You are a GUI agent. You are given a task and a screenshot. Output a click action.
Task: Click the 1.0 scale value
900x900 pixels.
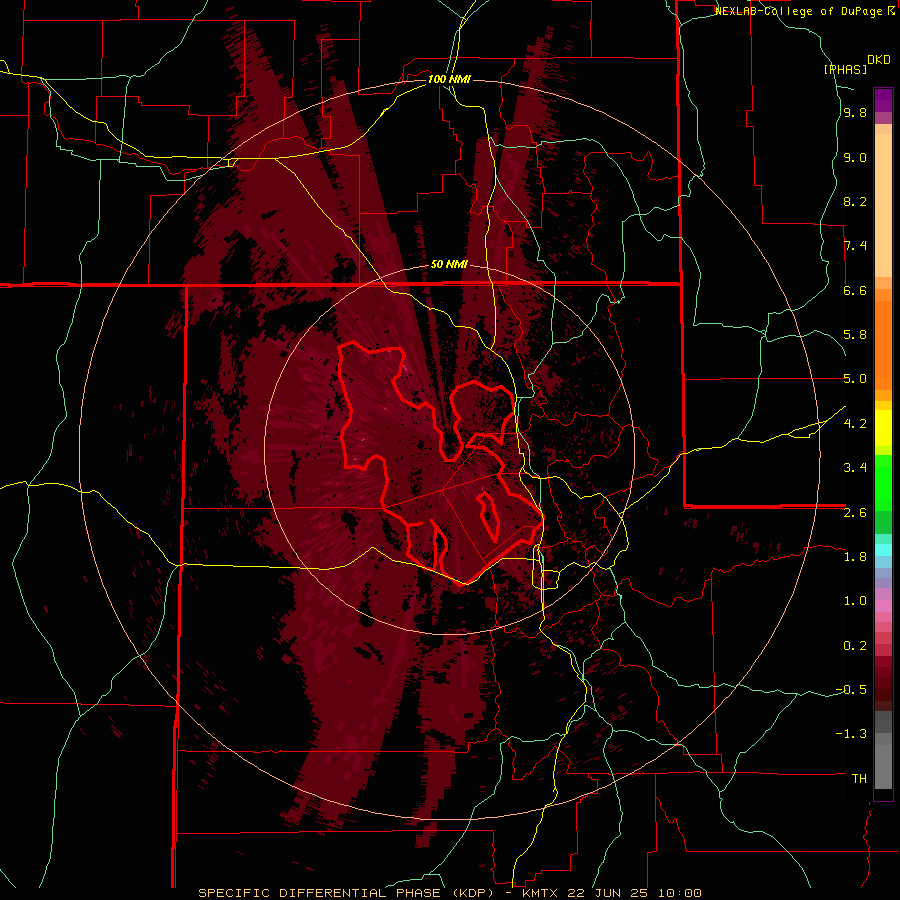point(855,601)
